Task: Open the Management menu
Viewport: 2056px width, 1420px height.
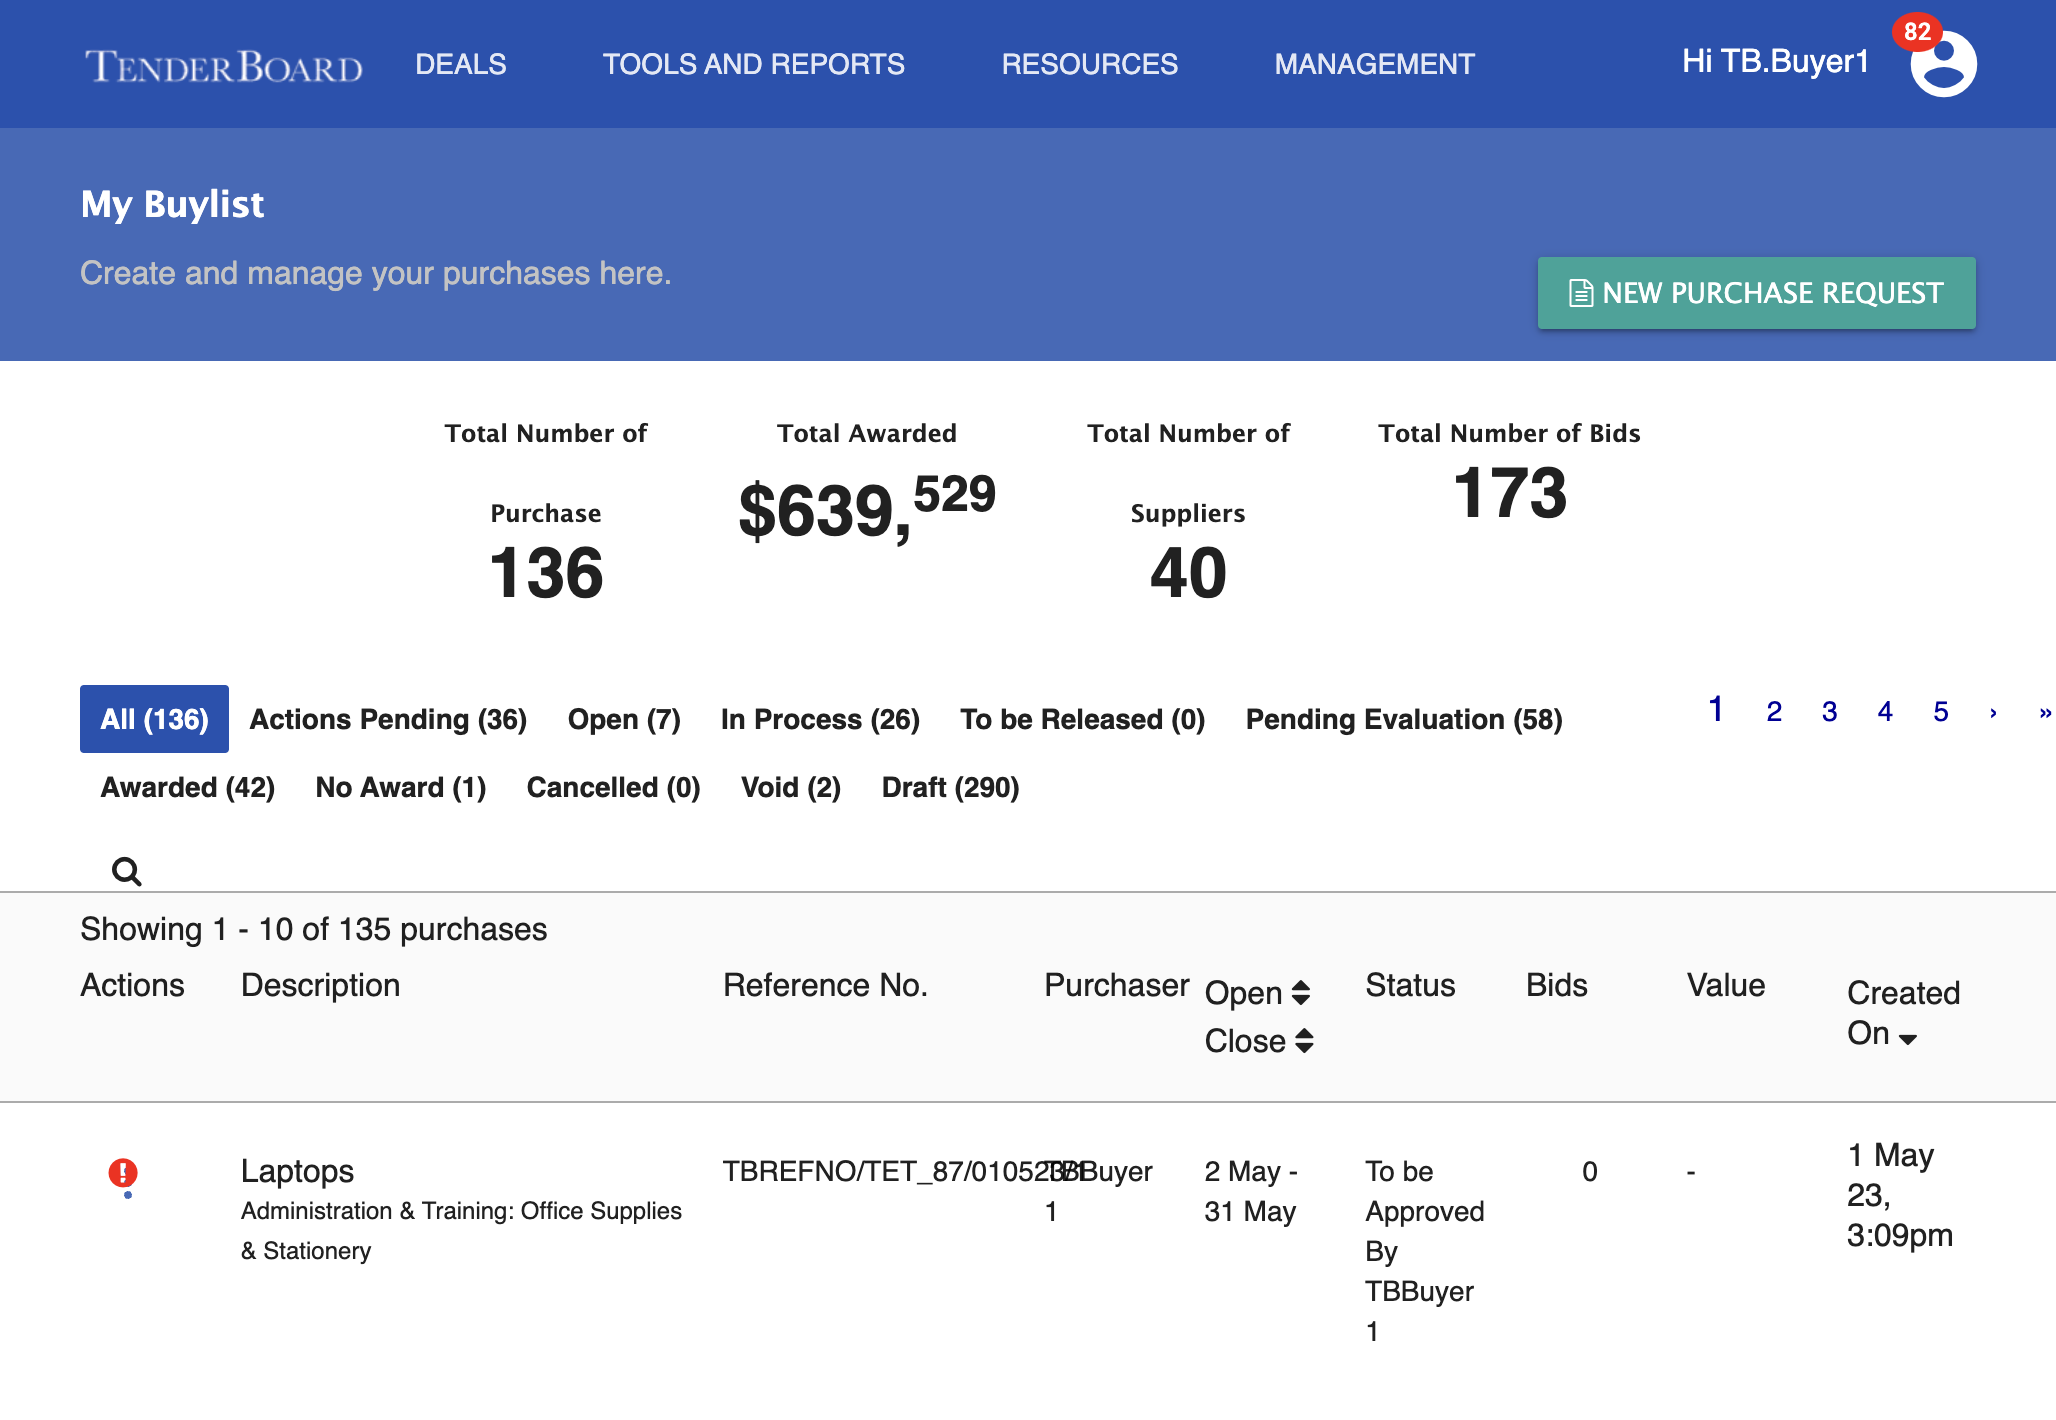Action: (x=1374, y=64)
